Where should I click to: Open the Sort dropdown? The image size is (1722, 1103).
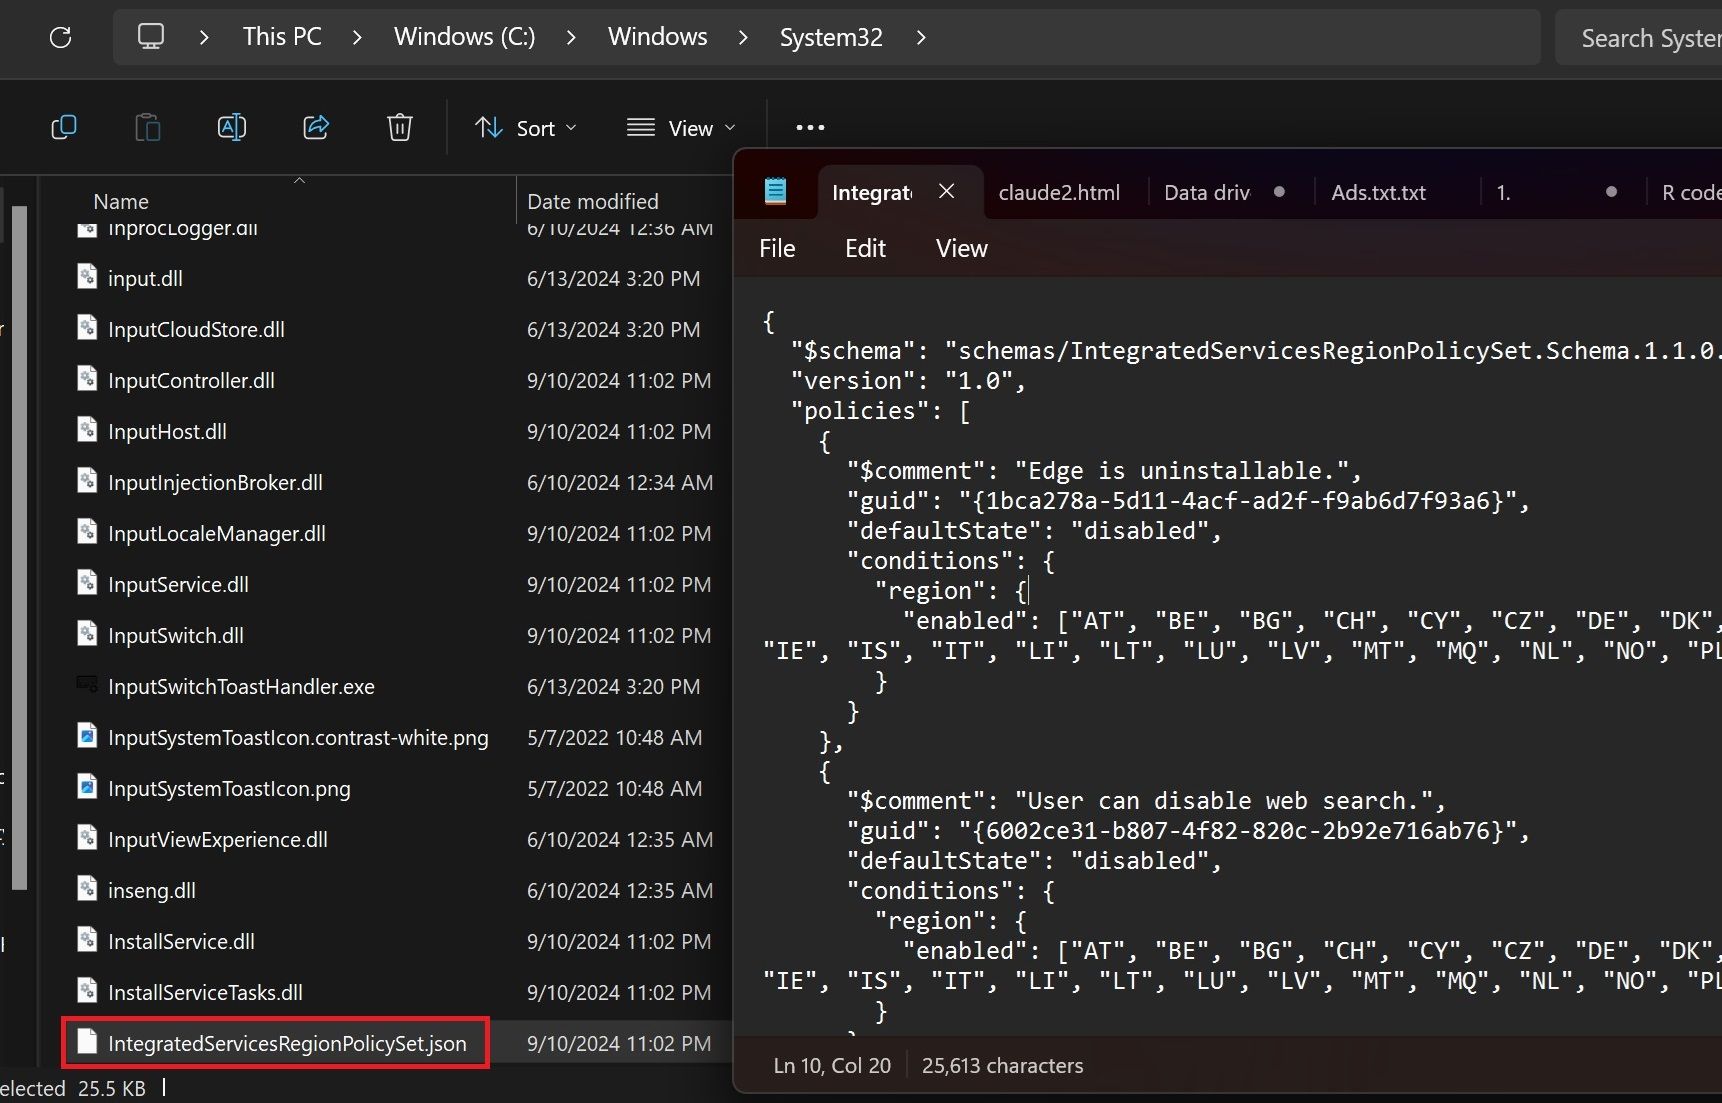pos(526,128)
